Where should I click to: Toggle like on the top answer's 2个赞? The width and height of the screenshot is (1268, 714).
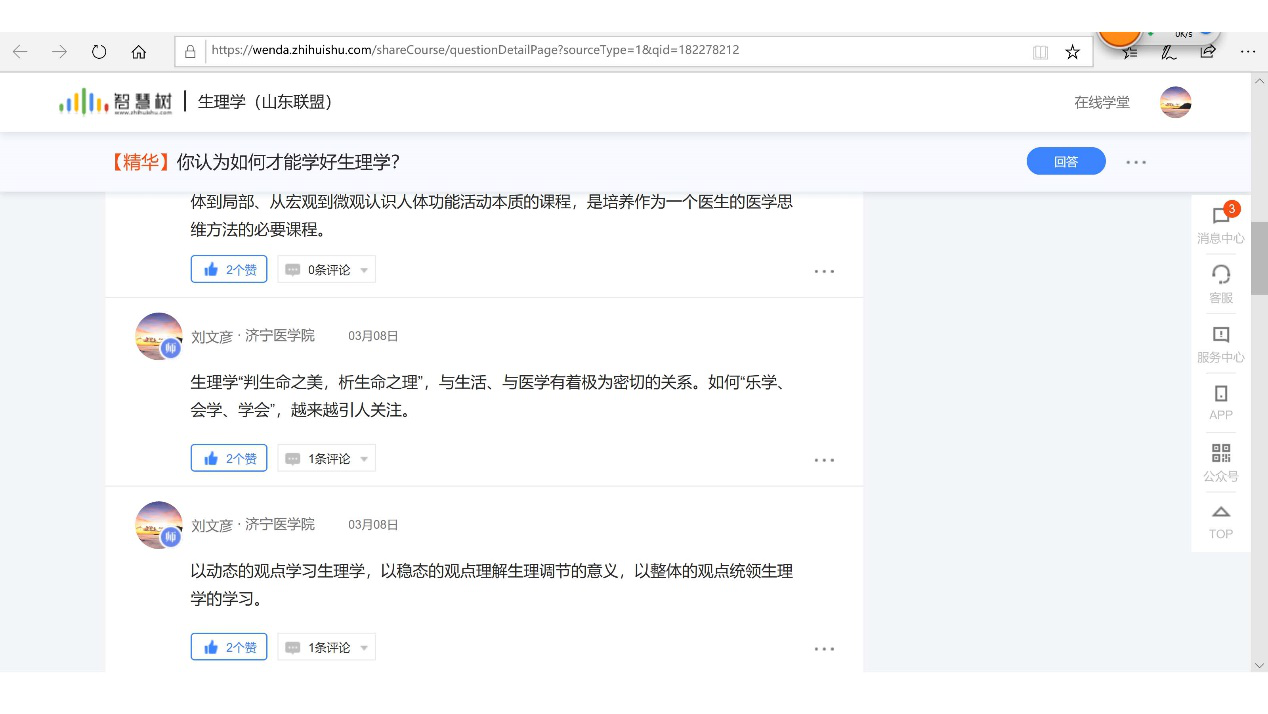click(229, 269)
